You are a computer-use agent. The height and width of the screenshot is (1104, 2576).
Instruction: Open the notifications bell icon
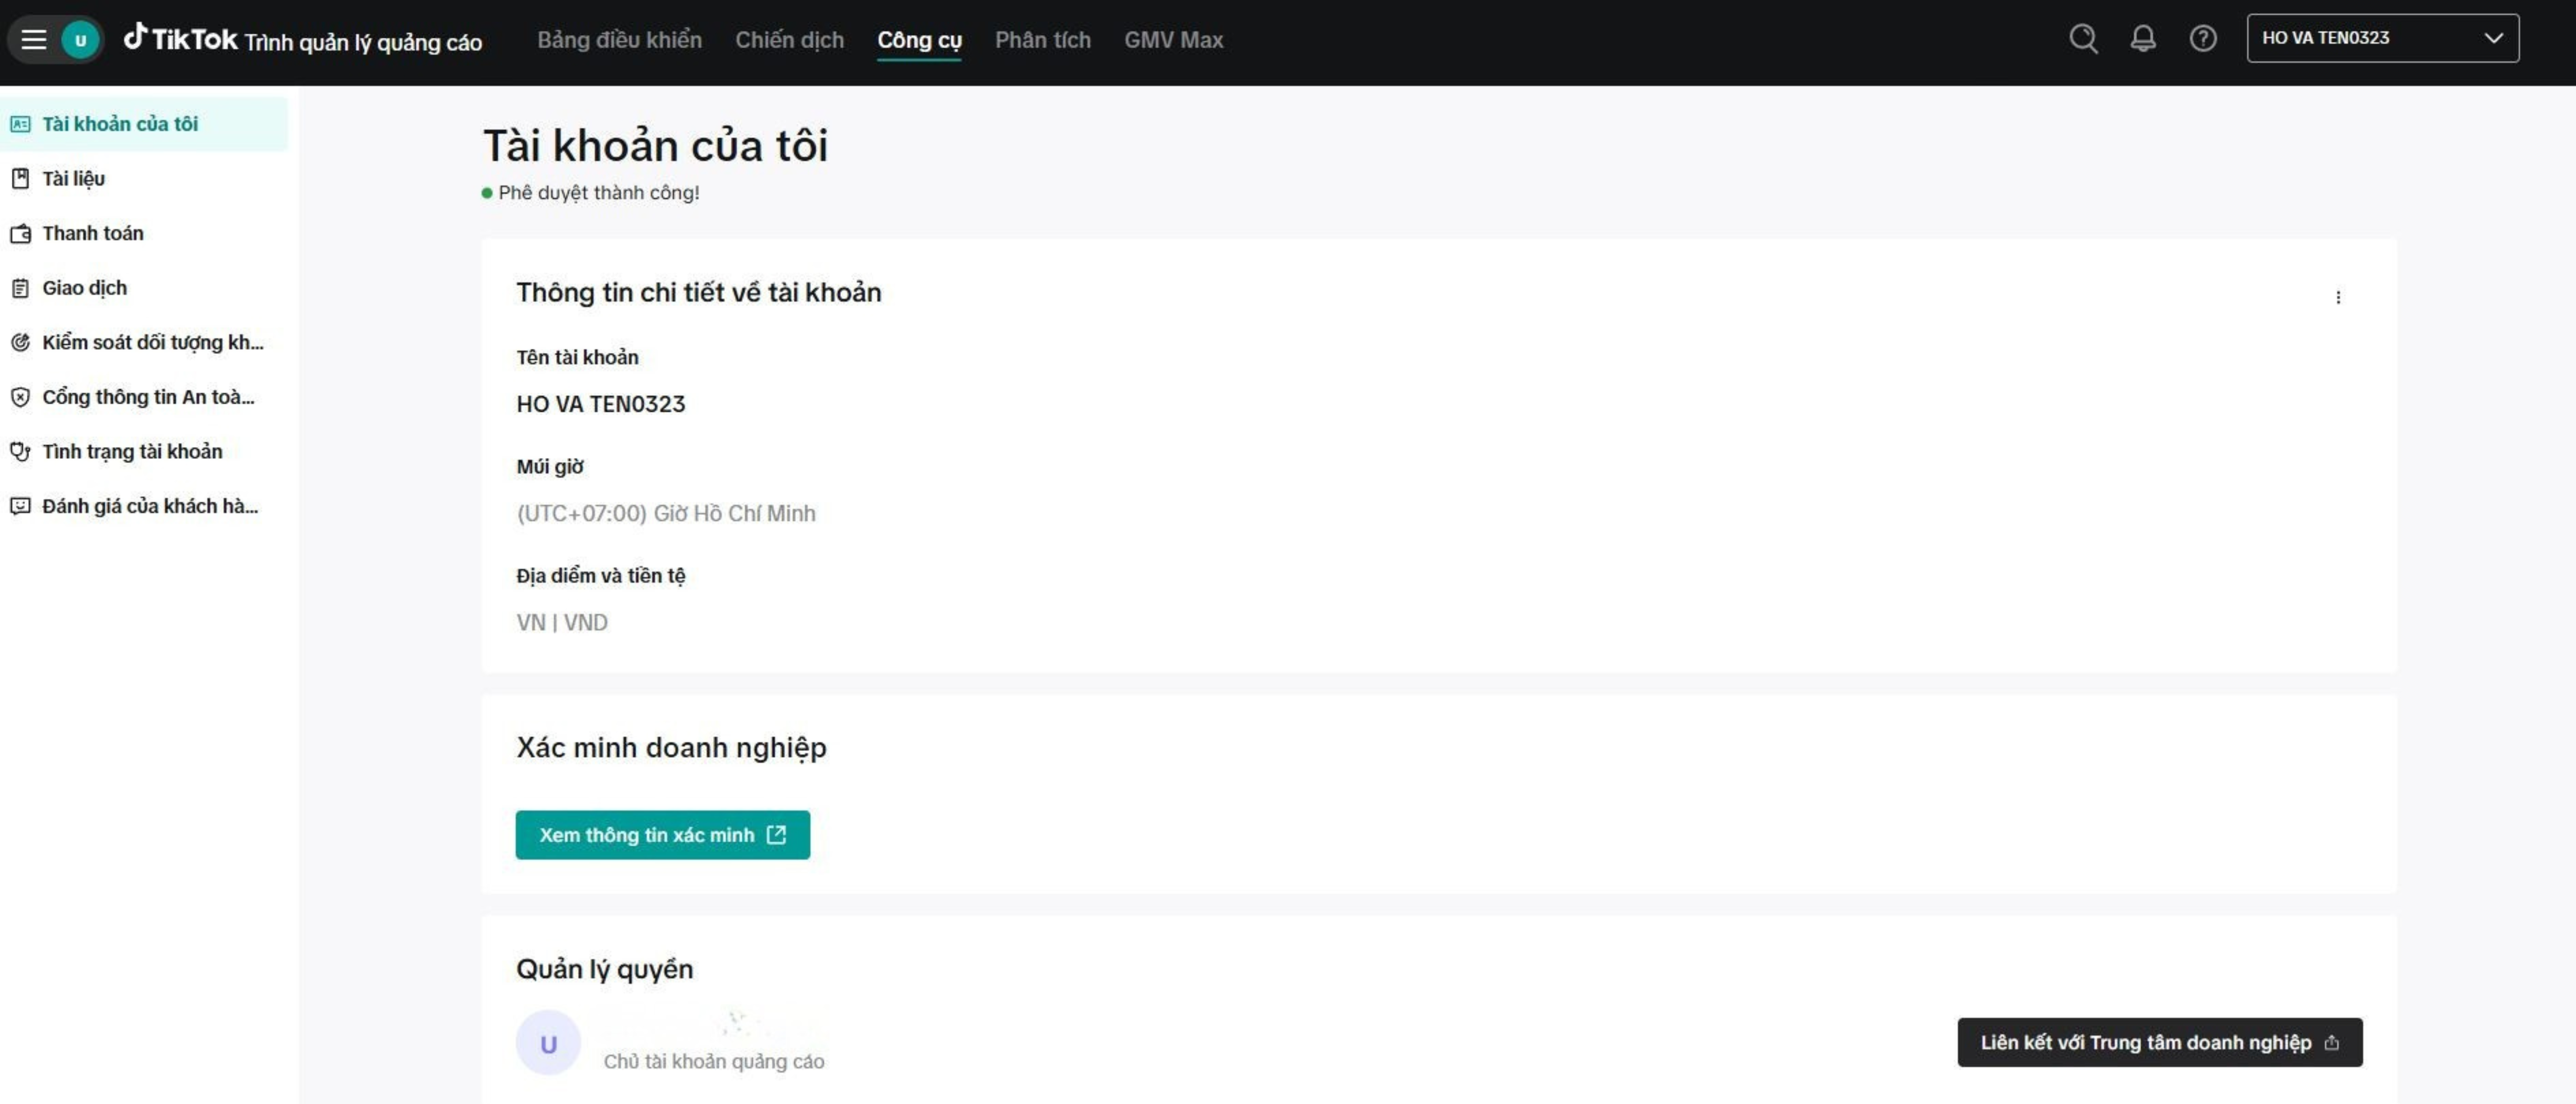(x=2142, y=39)
